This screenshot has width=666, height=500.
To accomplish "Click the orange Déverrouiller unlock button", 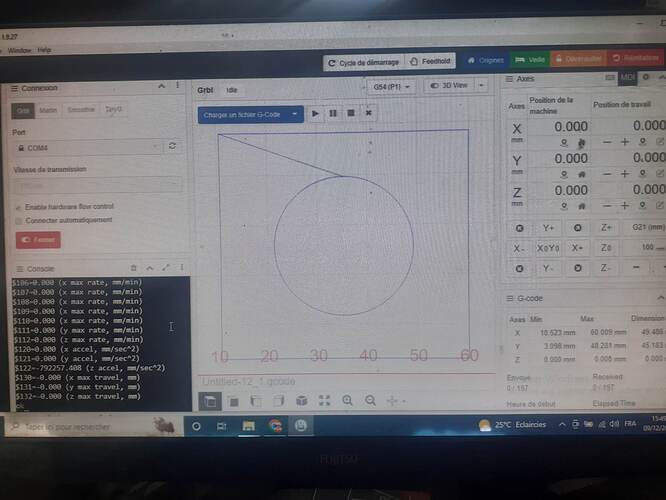I will 578,59.
